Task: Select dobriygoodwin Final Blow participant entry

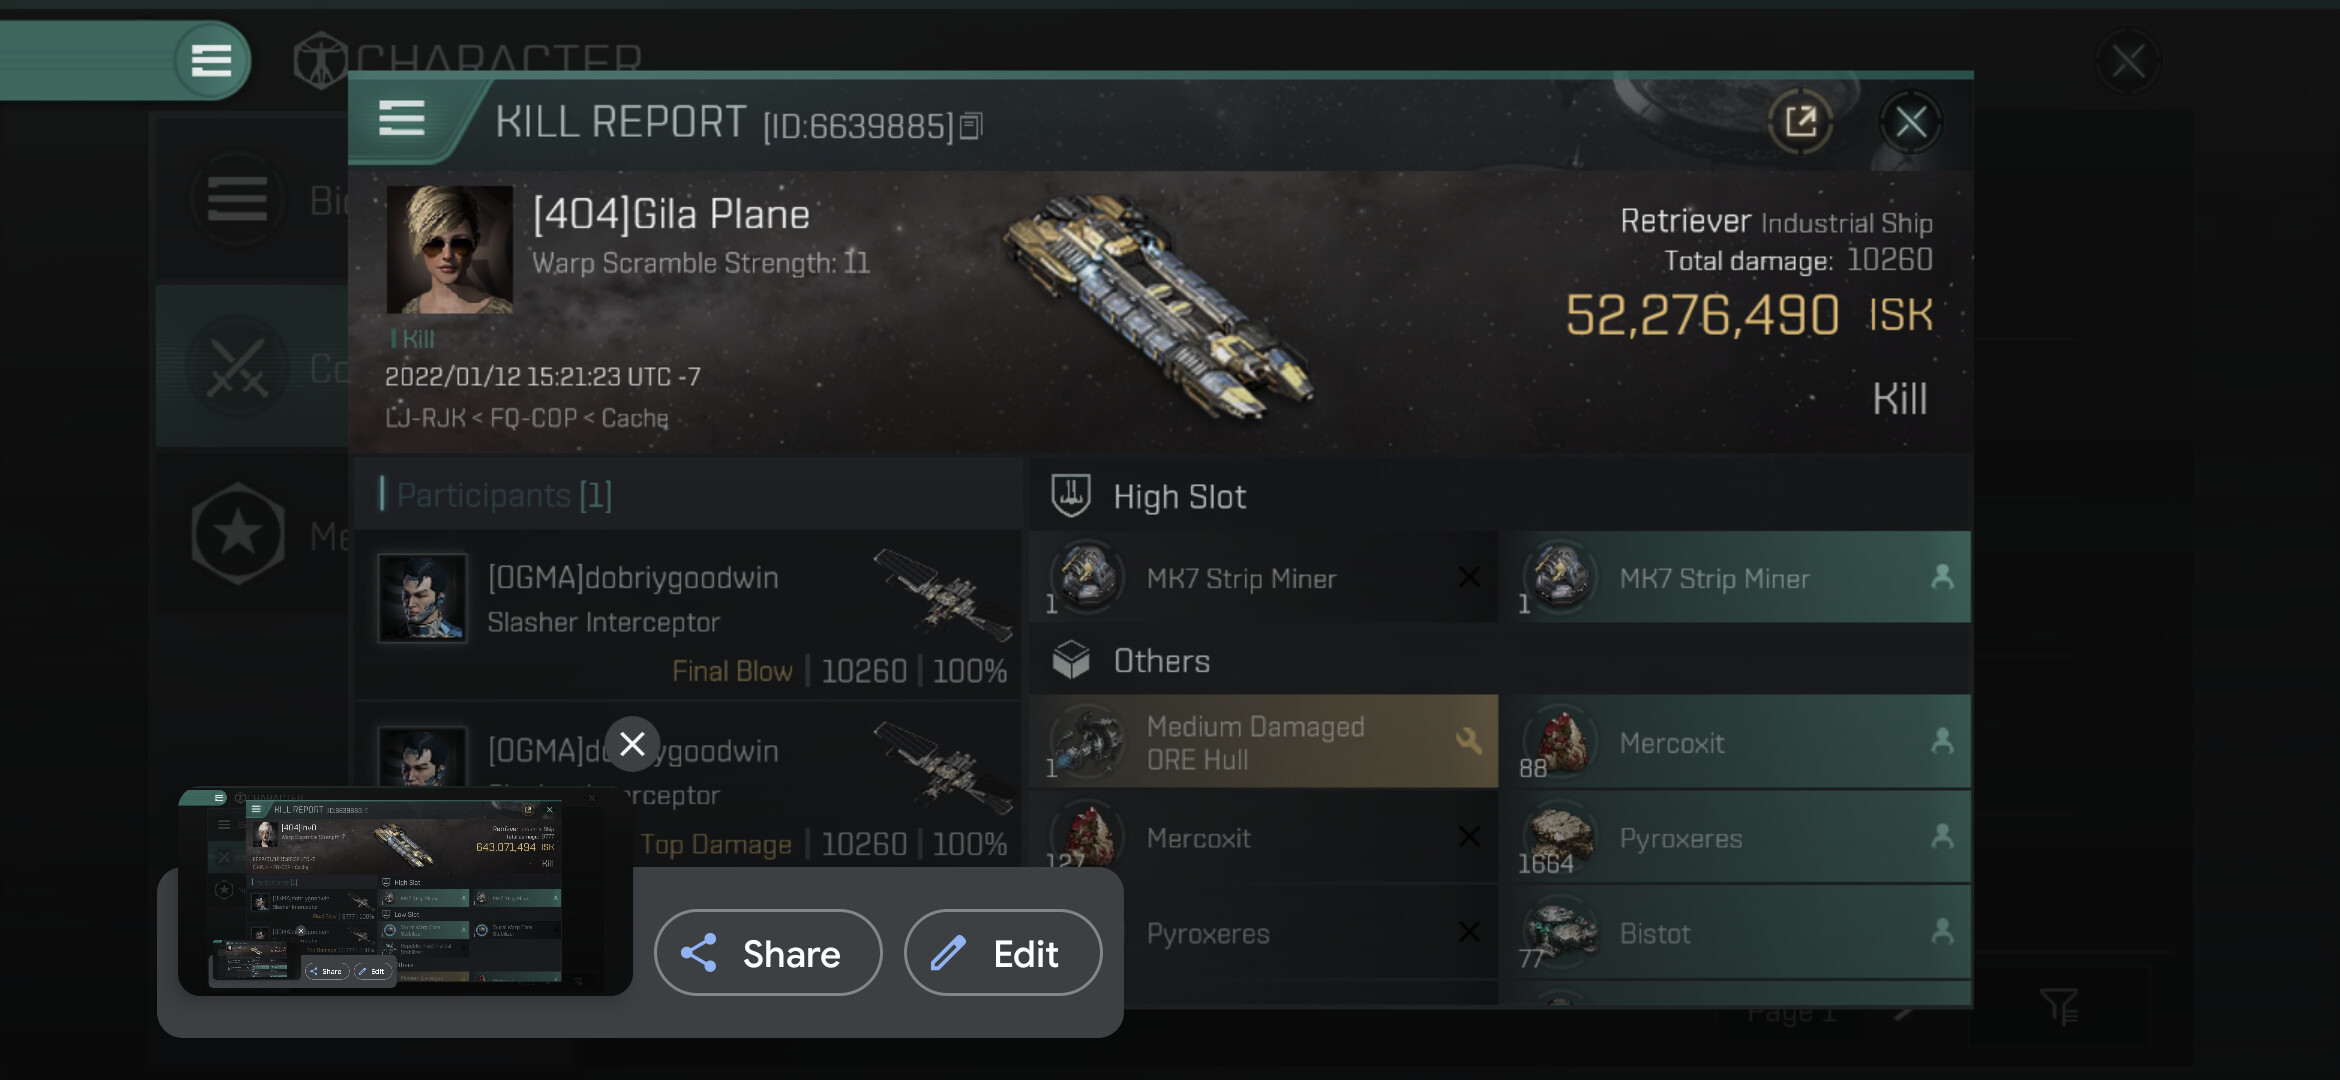Action: point(688,617)
